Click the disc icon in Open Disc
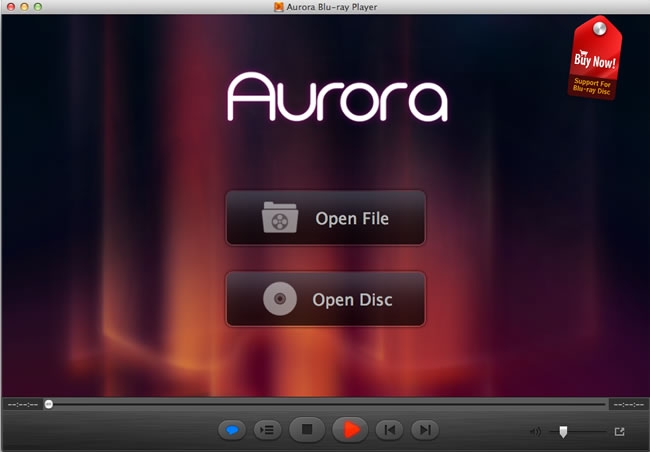The width and height of the screenshot is (650, 452). pos(279,299)
